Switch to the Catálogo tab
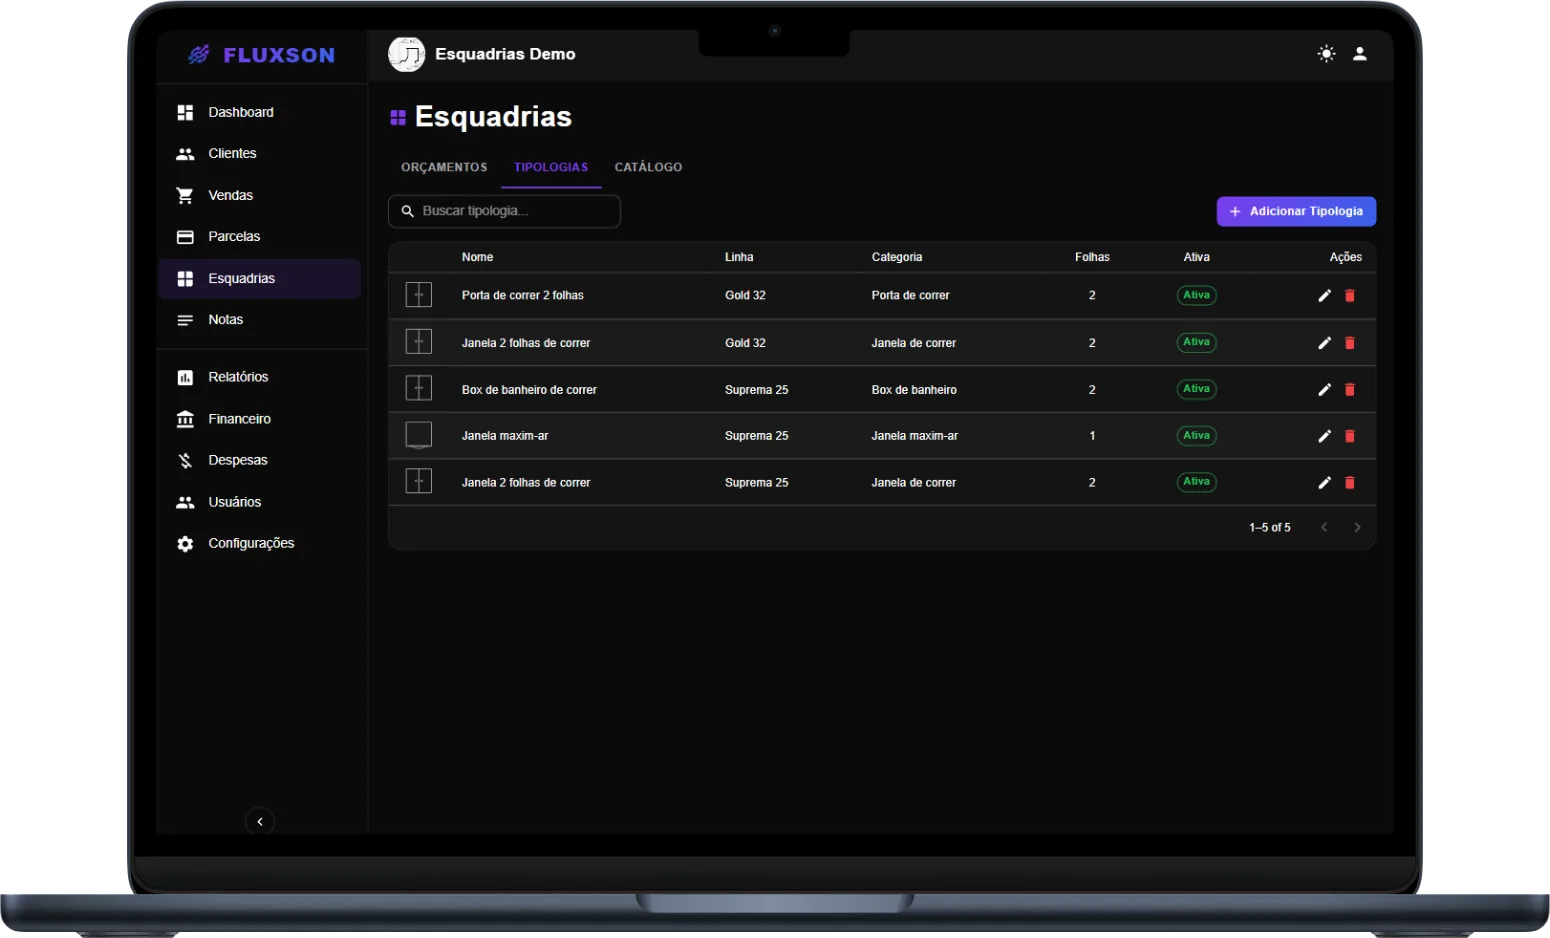 click(x=648, y=167)
